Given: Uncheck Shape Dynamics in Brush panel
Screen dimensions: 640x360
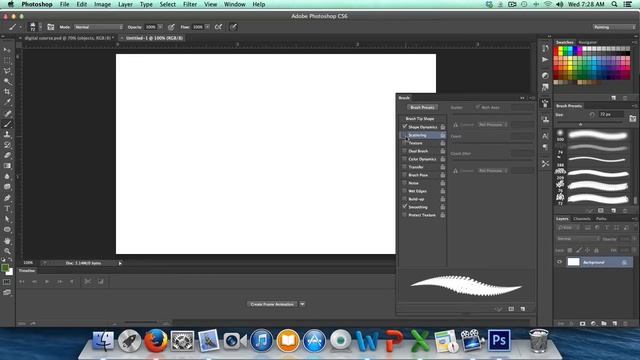Looking at the screenshot, I should (x=404, y=127).
